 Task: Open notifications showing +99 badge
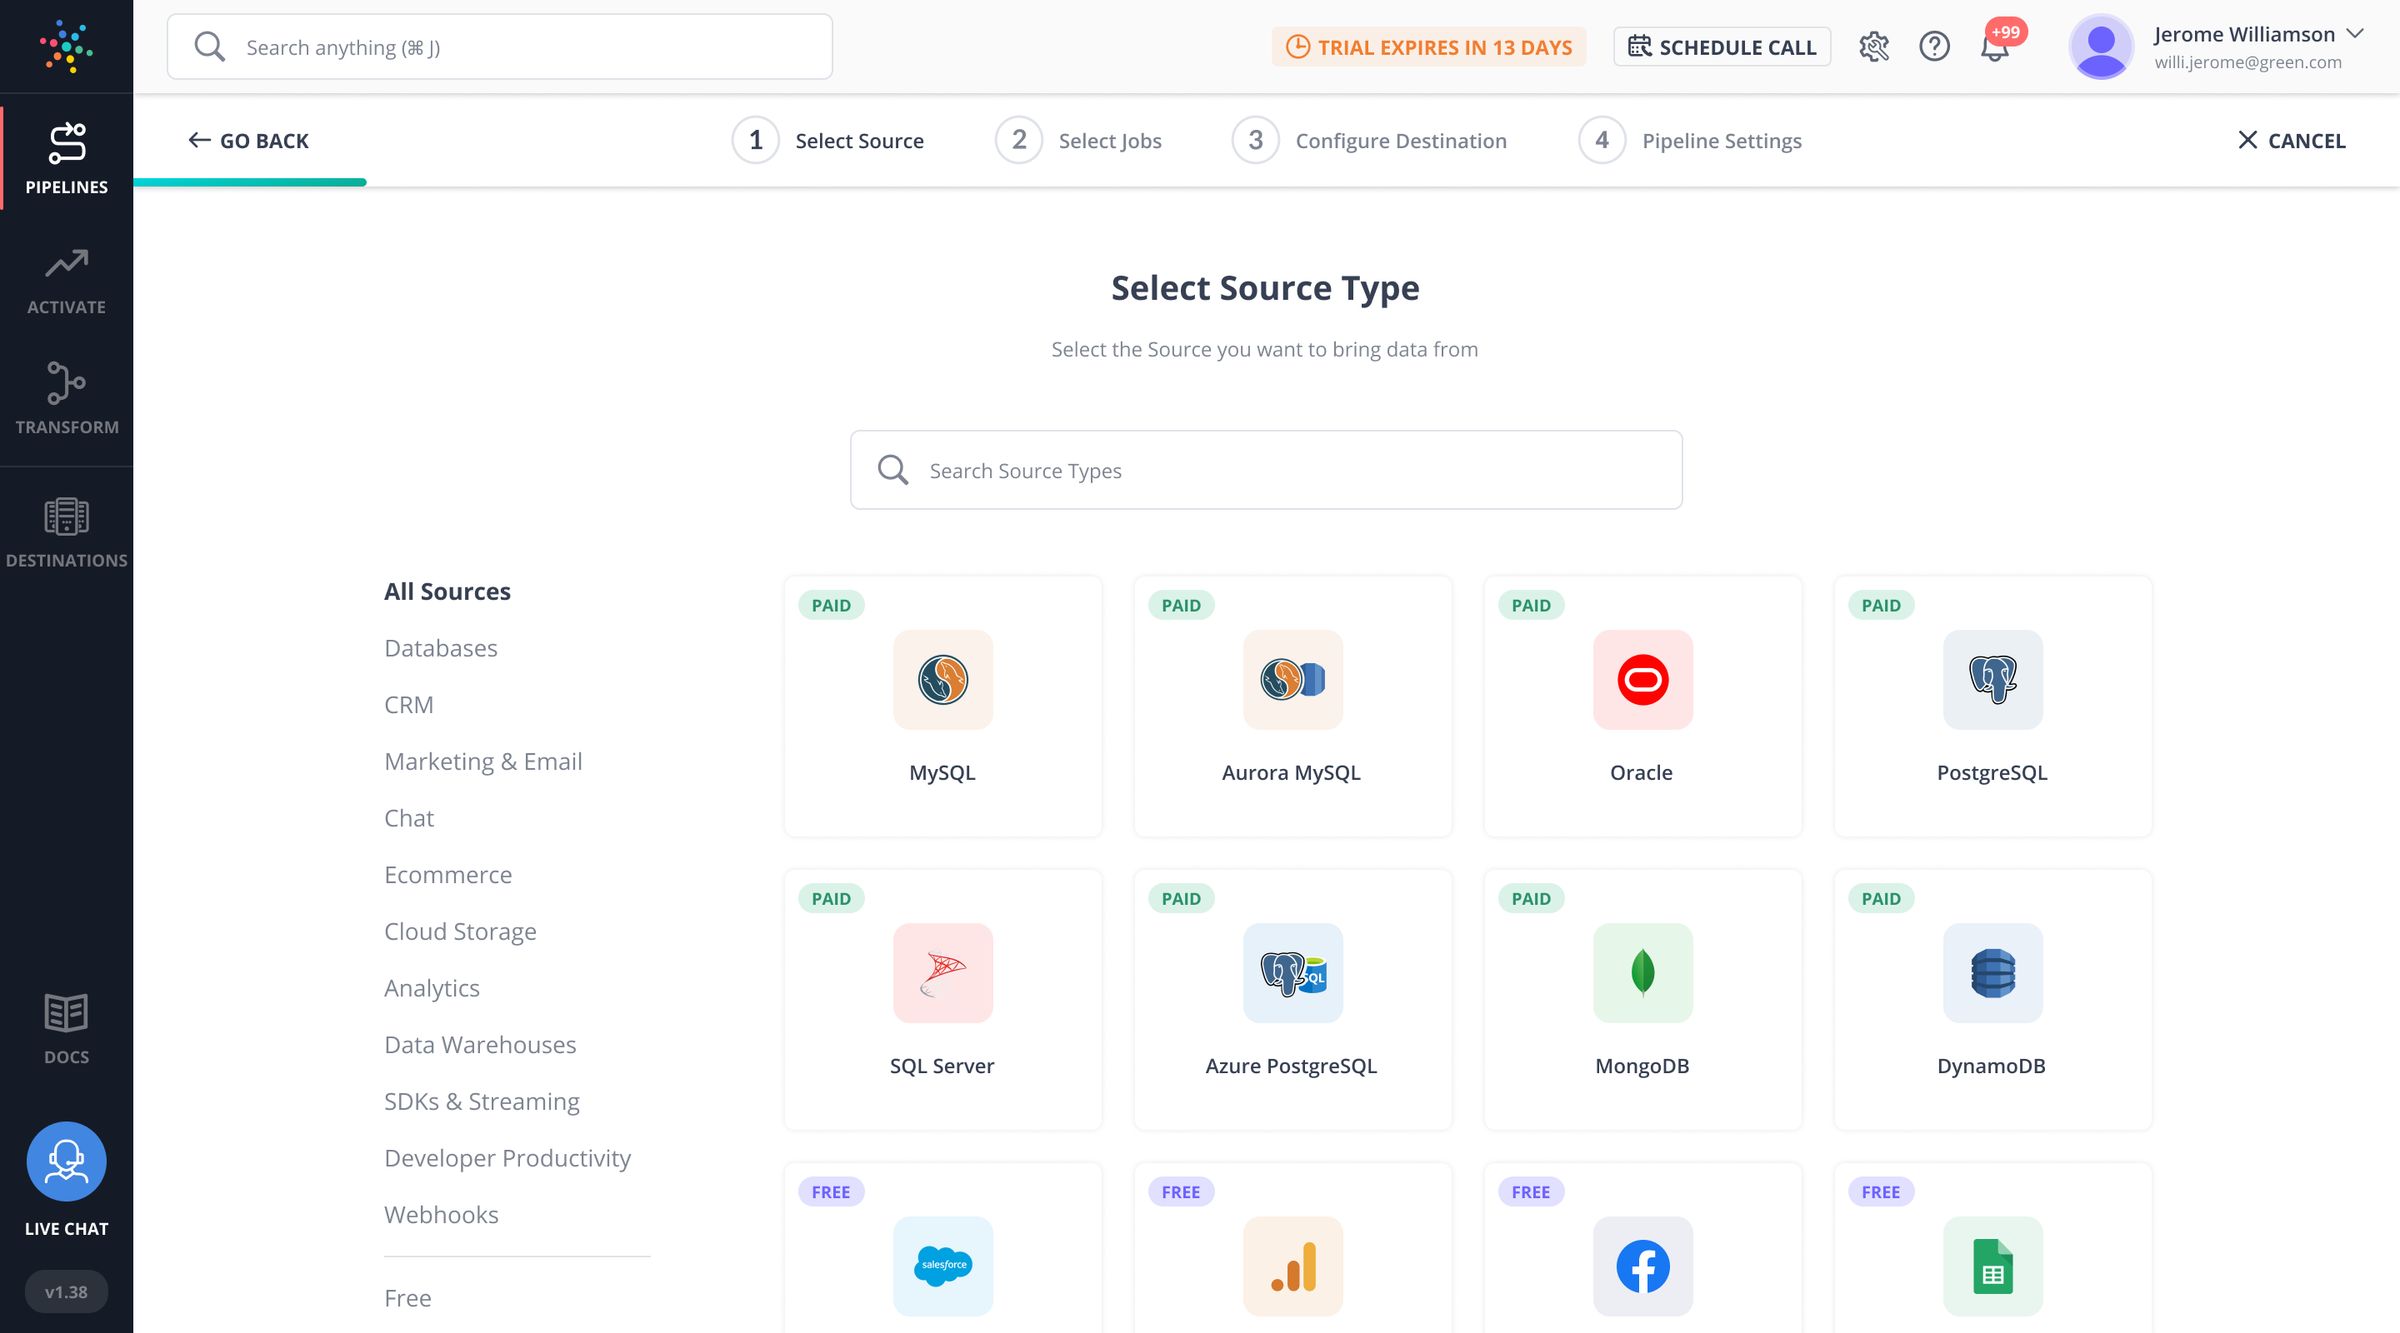(x=1994, y=46)
